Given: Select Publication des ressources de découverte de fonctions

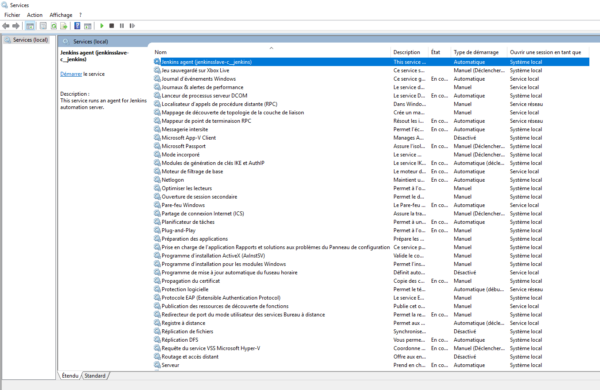Looking at the screenshot, I should pyautogui.click(x=371, y=306).
